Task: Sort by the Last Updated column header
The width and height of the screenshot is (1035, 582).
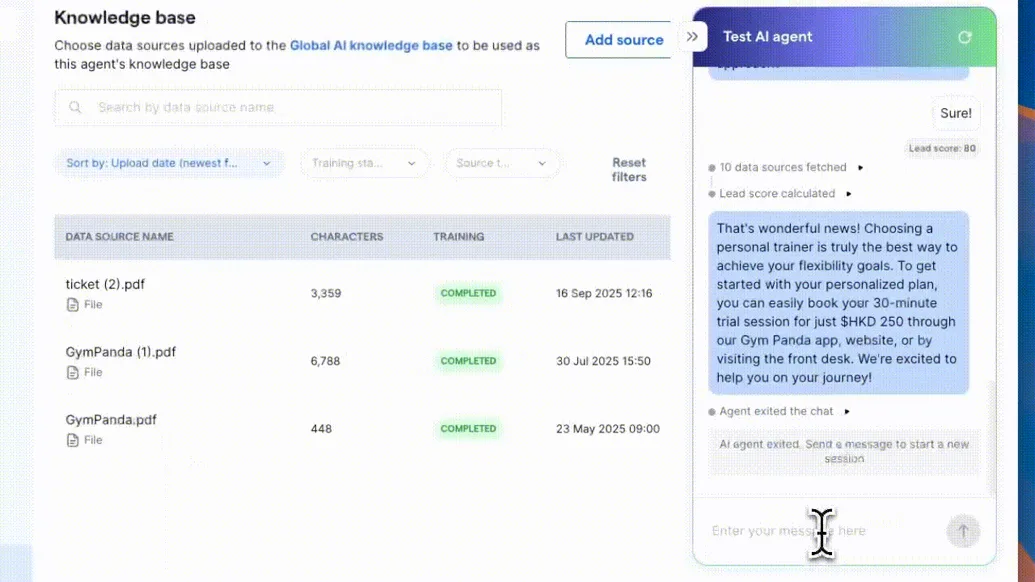Action: point(594,236)
